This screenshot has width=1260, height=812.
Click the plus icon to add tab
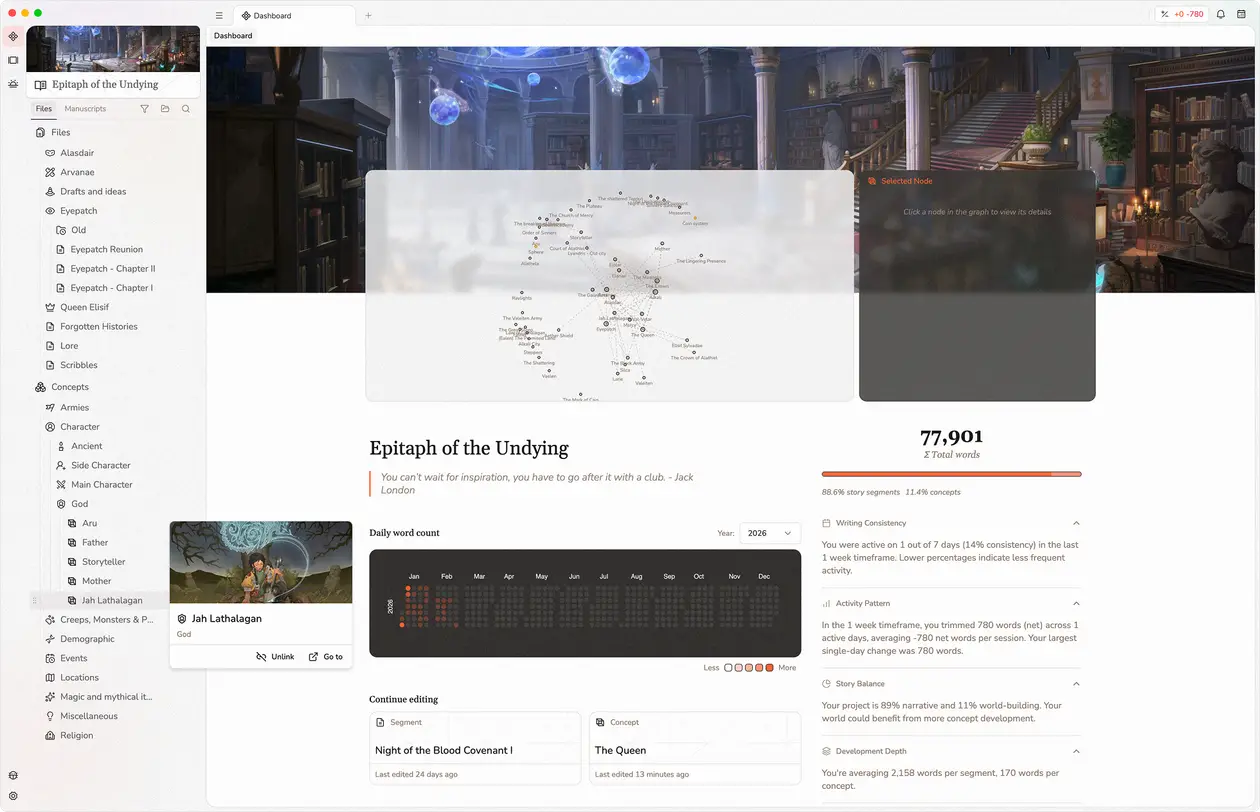368,16
